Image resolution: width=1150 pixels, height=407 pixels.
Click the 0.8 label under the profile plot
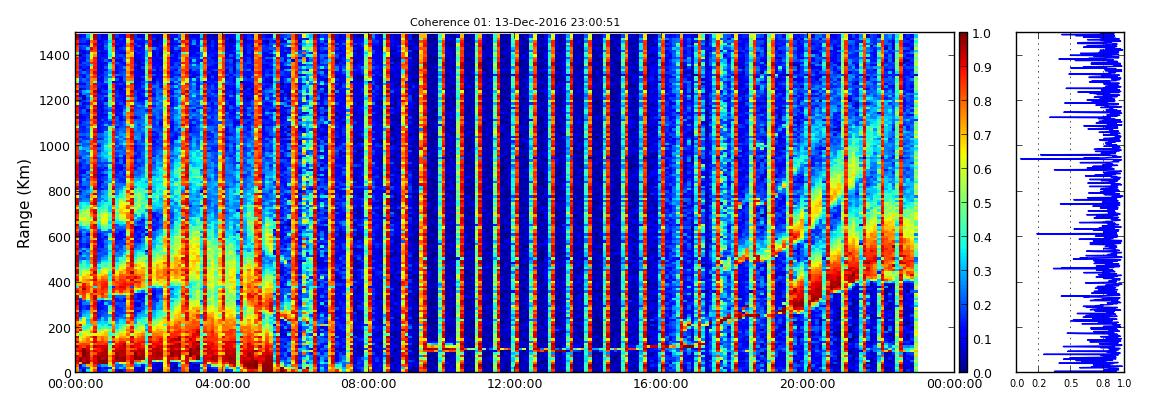[1103, 384]
